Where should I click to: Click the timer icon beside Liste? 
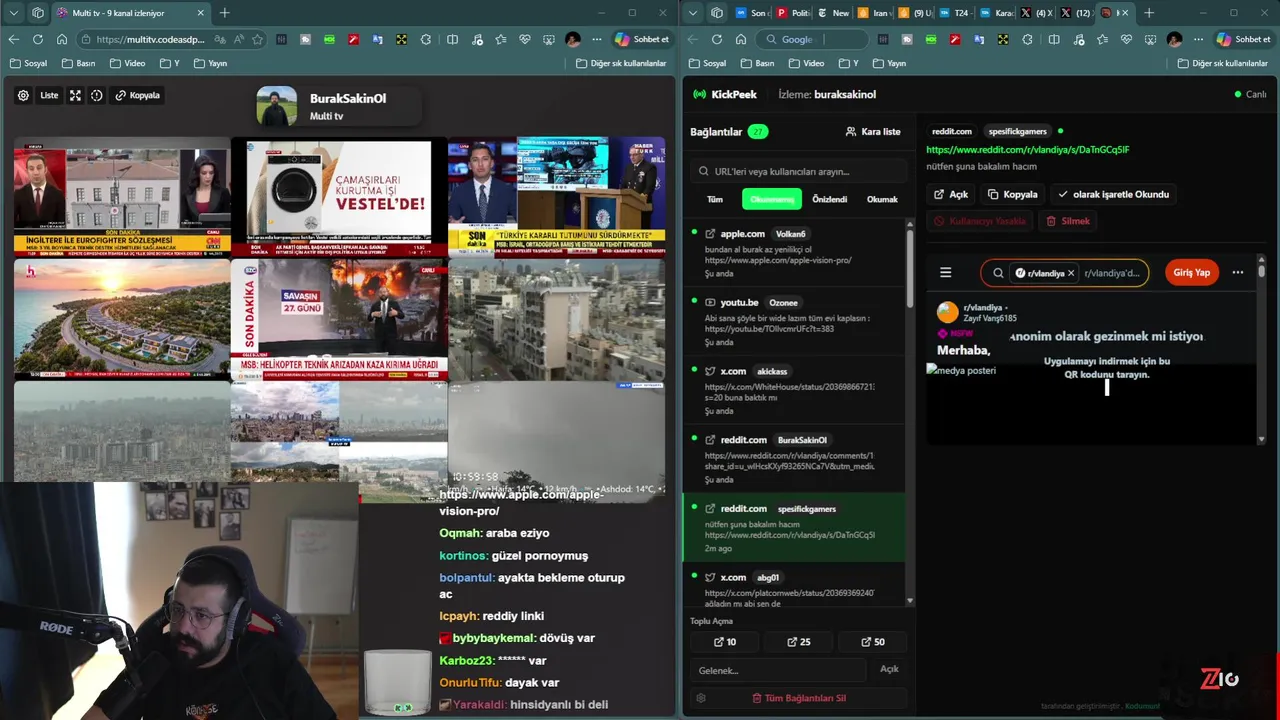(97, 95)
